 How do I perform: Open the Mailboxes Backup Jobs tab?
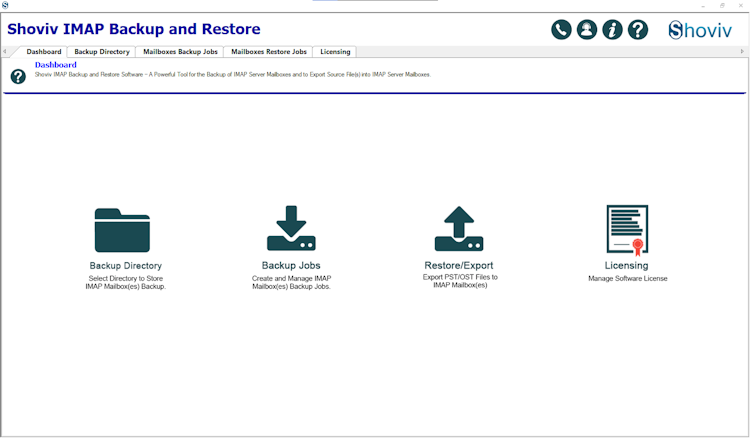pyautogui.click(x=180, y=52)
